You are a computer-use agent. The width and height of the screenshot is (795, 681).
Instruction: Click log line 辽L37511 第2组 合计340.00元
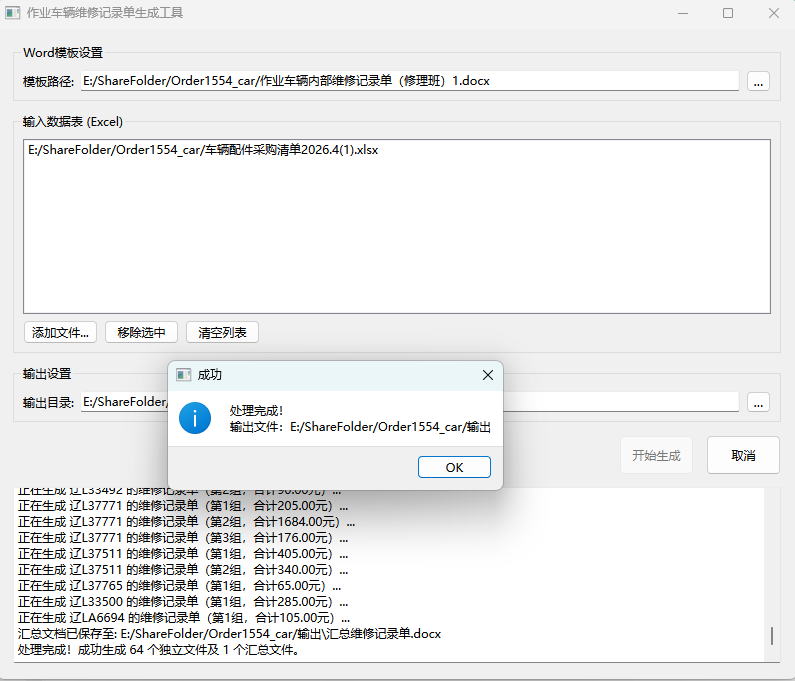point(183,570)
